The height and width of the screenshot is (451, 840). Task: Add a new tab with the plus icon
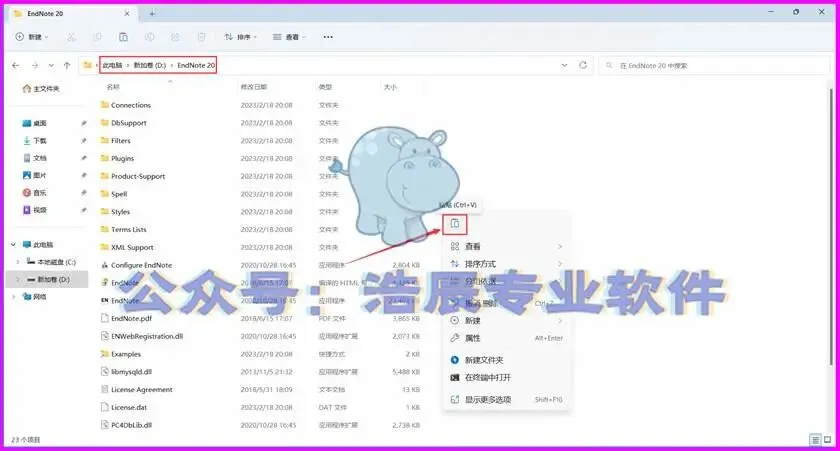pos(152,13)
